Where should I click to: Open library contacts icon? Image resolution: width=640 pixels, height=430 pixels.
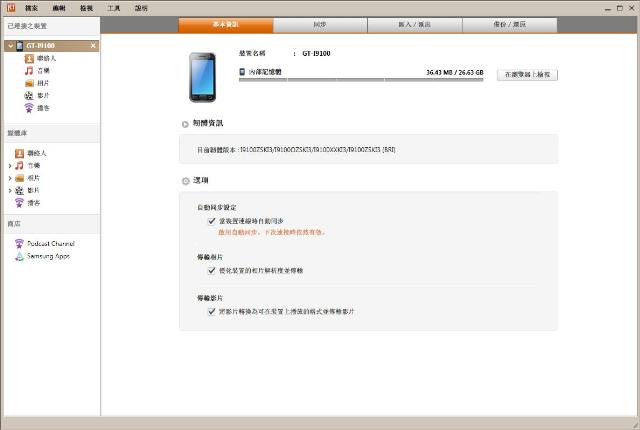pyautogui.click(x=19, y=153)
